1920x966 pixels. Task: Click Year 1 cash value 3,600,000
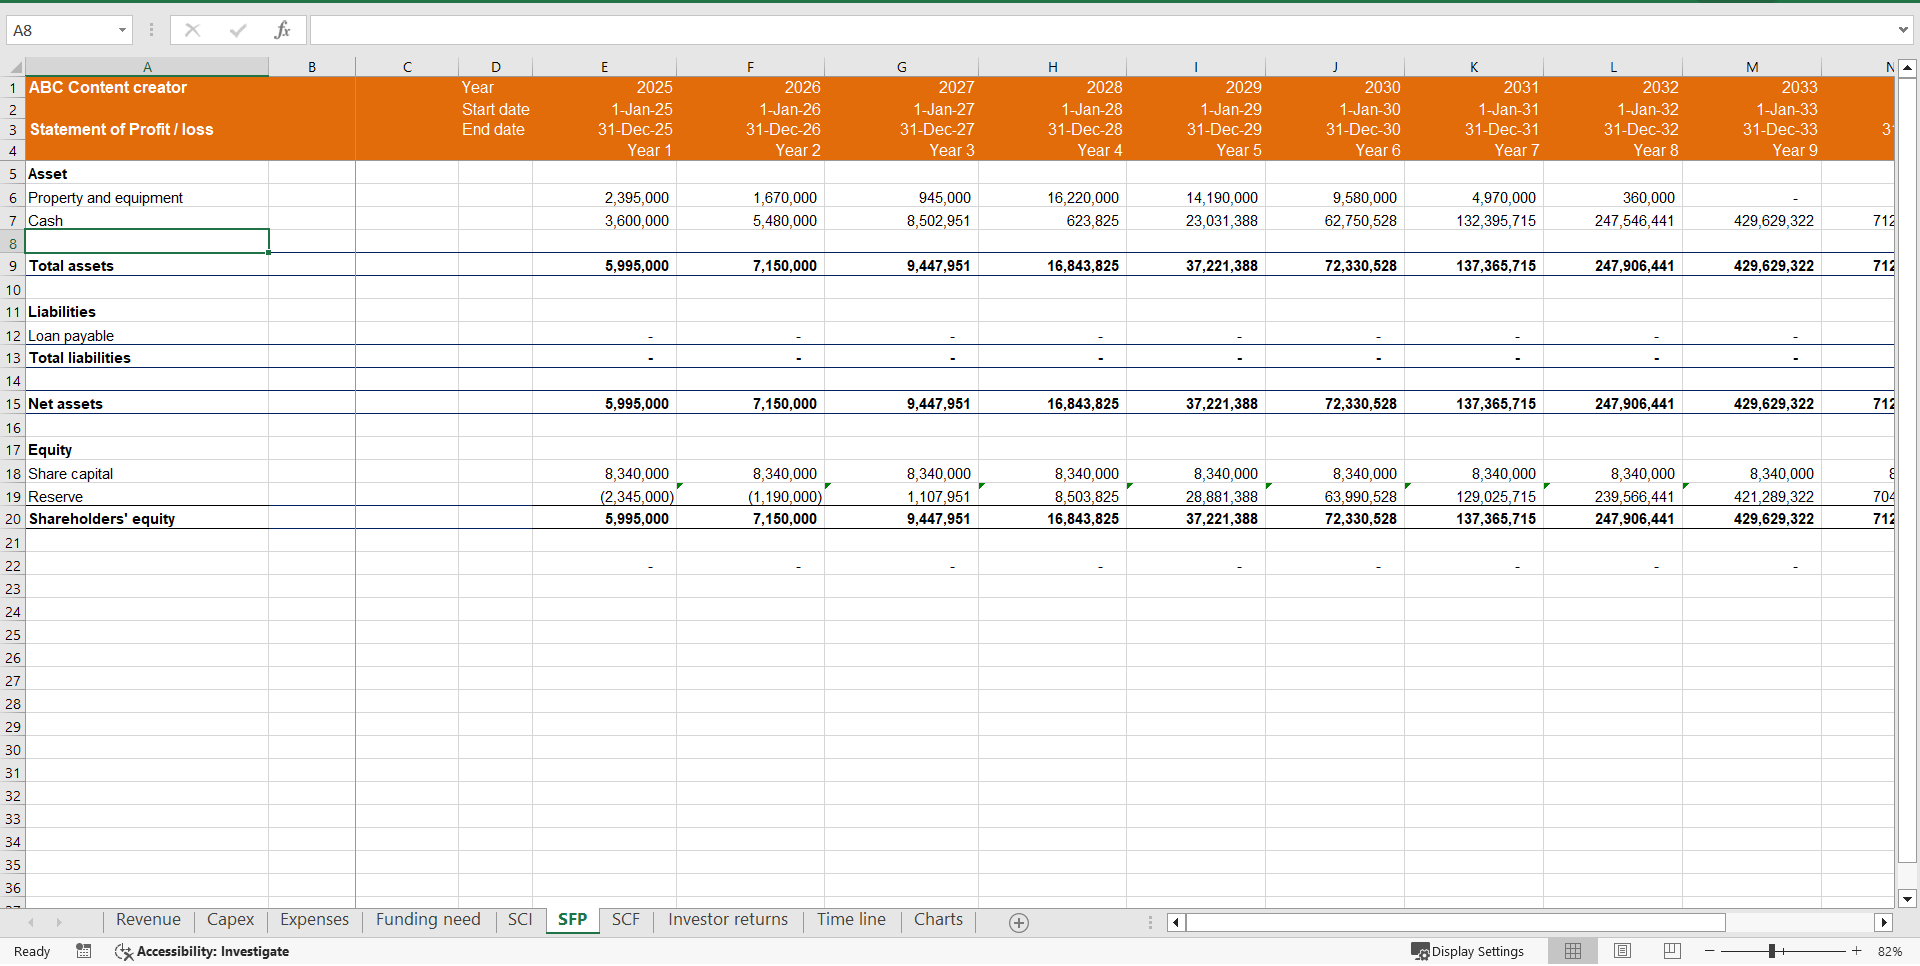click(x=604, y=221)
